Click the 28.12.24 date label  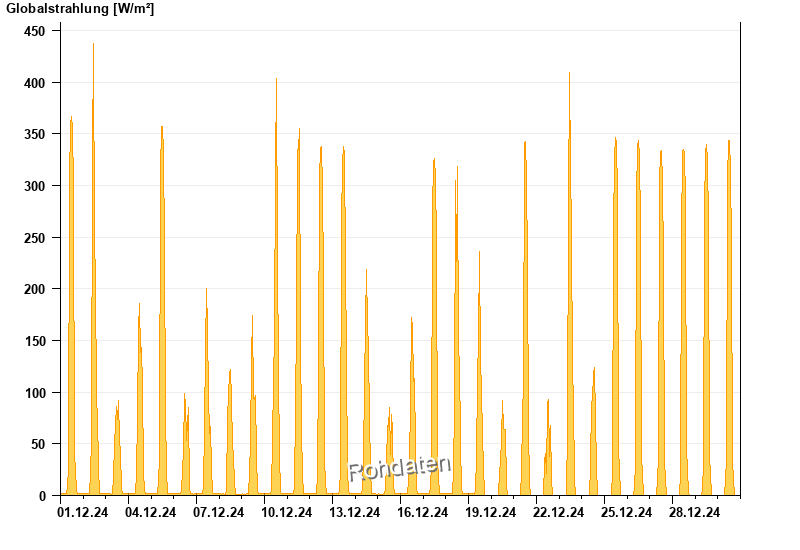(x=694, y=512)
